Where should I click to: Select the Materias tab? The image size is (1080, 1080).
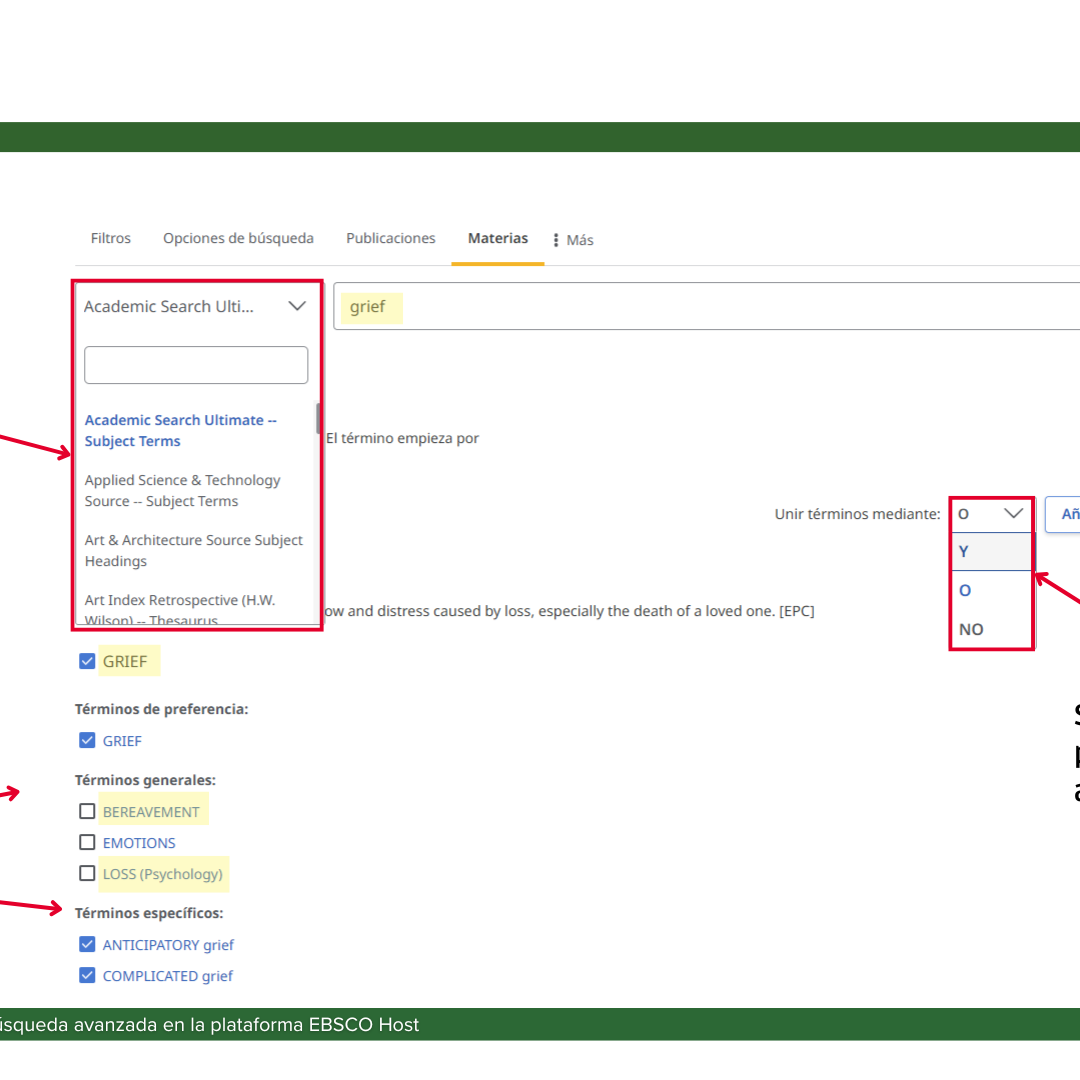coord(497,239)
